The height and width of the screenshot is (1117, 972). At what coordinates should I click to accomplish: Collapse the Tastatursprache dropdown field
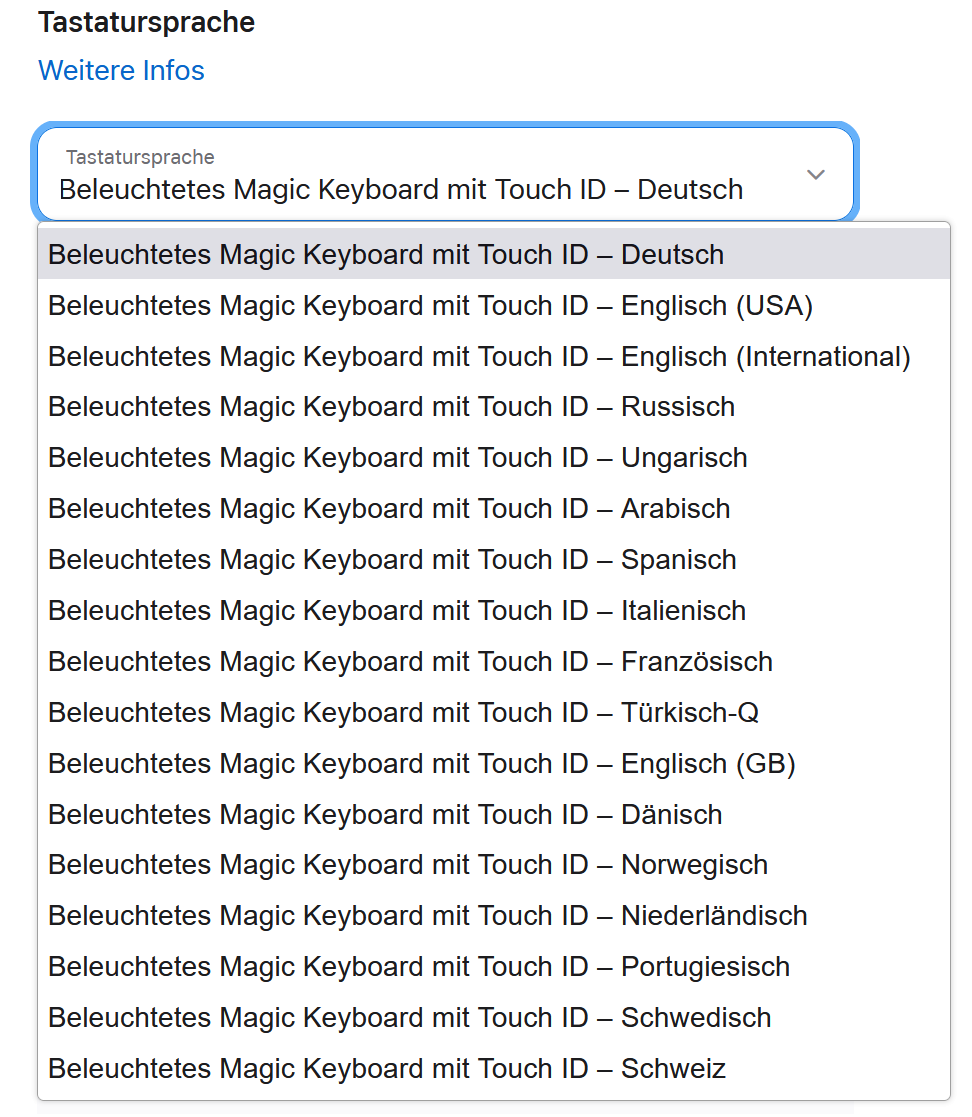click(x=445, y=174)
